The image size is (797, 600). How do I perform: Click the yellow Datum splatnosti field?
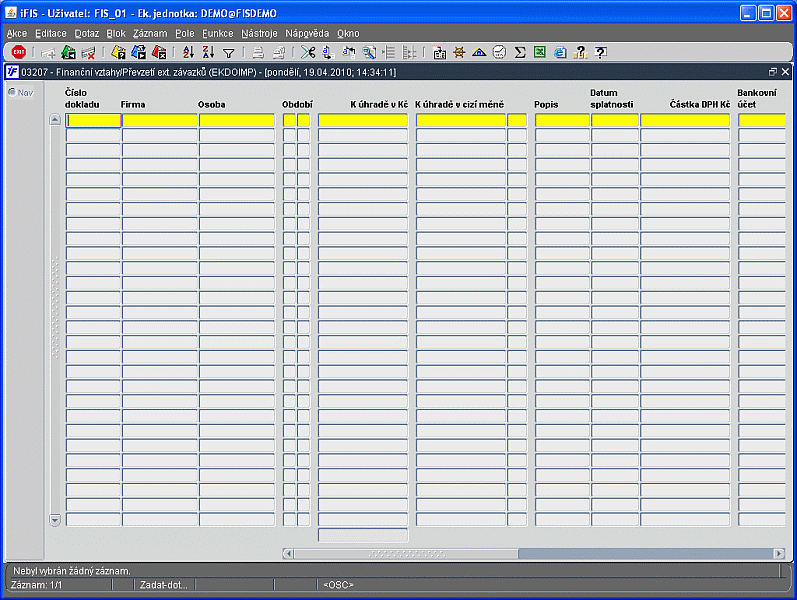615,120
